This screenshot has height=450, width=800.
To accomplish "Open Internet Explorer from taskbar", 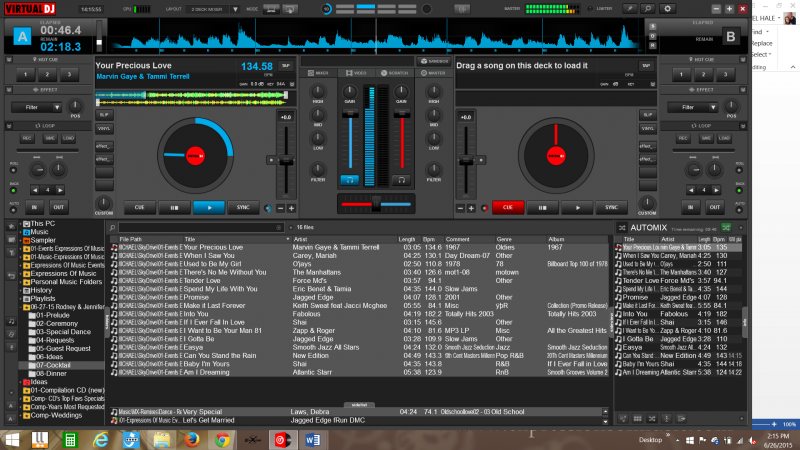I will pos(101,439).
